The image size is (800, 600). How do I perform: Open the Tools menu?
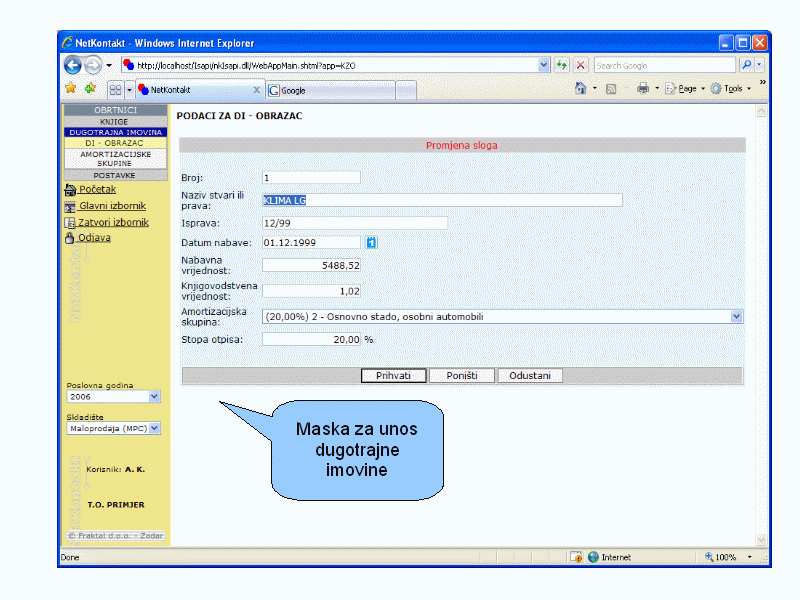[x=731, y=88]
